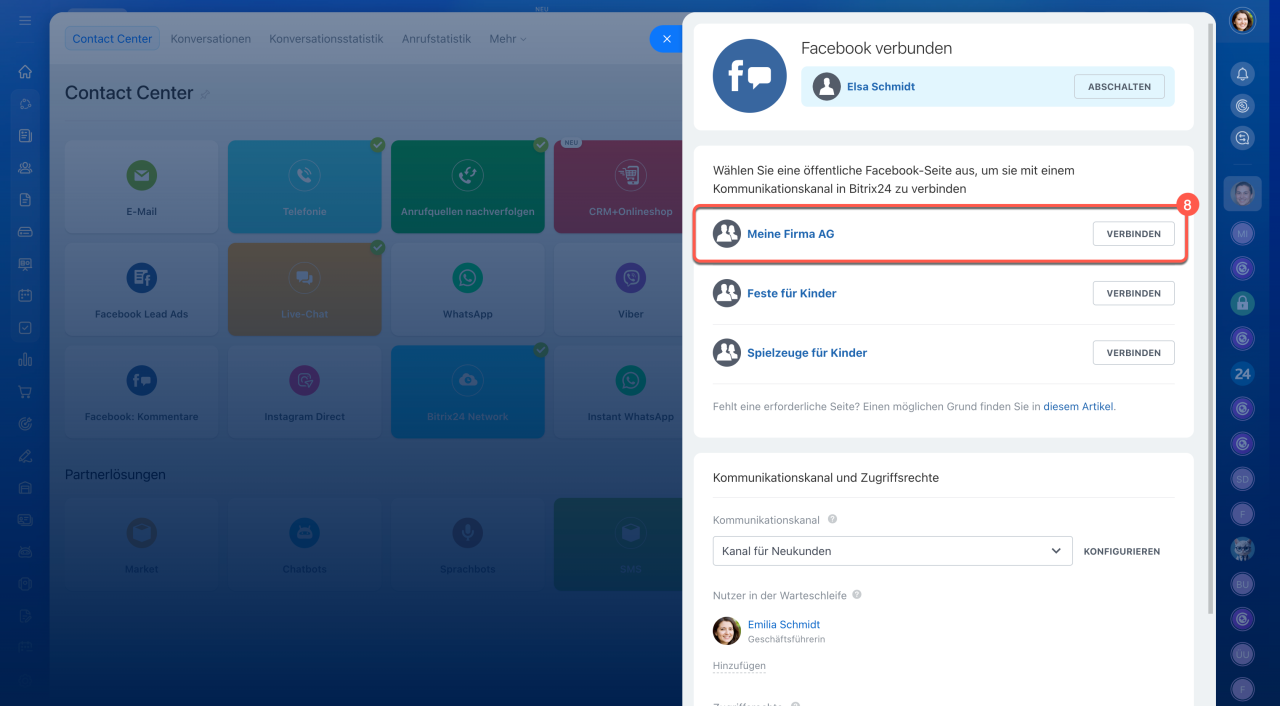This screenshot has width=1280, height=706.
Task: Click the home icon in left sidebar
Action: coord(25,72)
